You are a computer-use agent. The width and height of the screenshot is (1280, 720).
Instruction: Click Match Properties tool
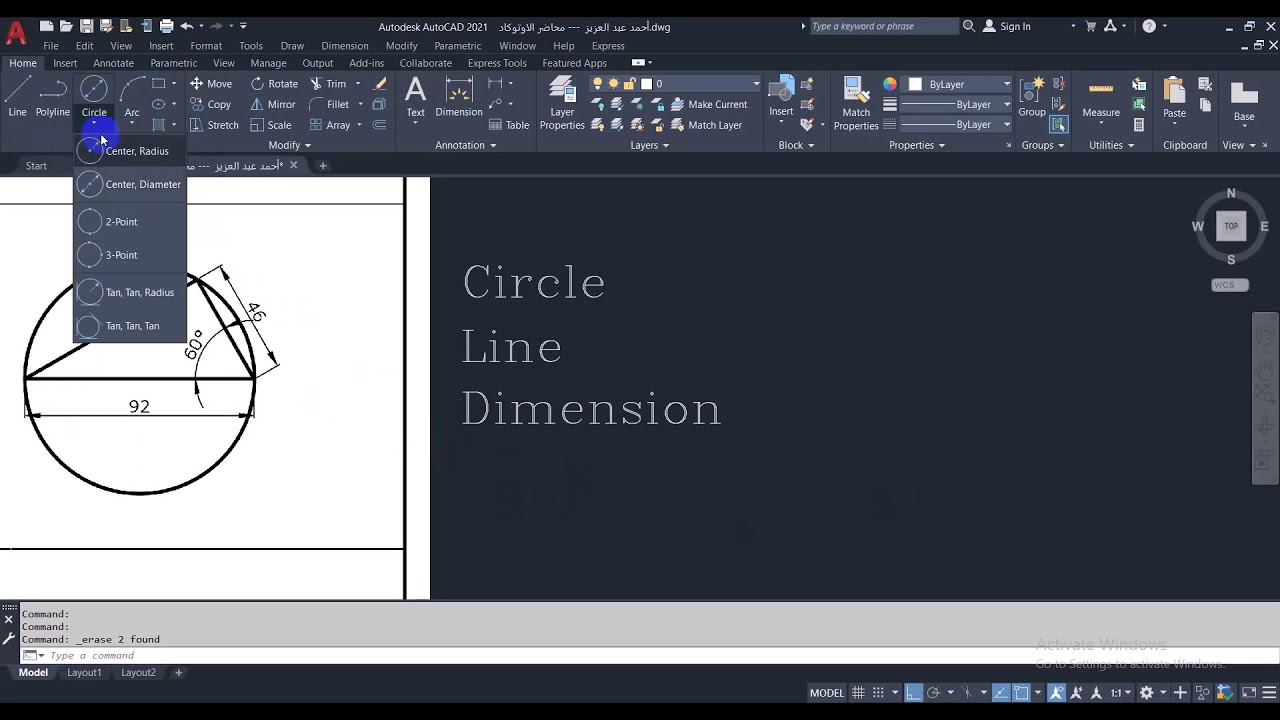click(x=856, y=104)
